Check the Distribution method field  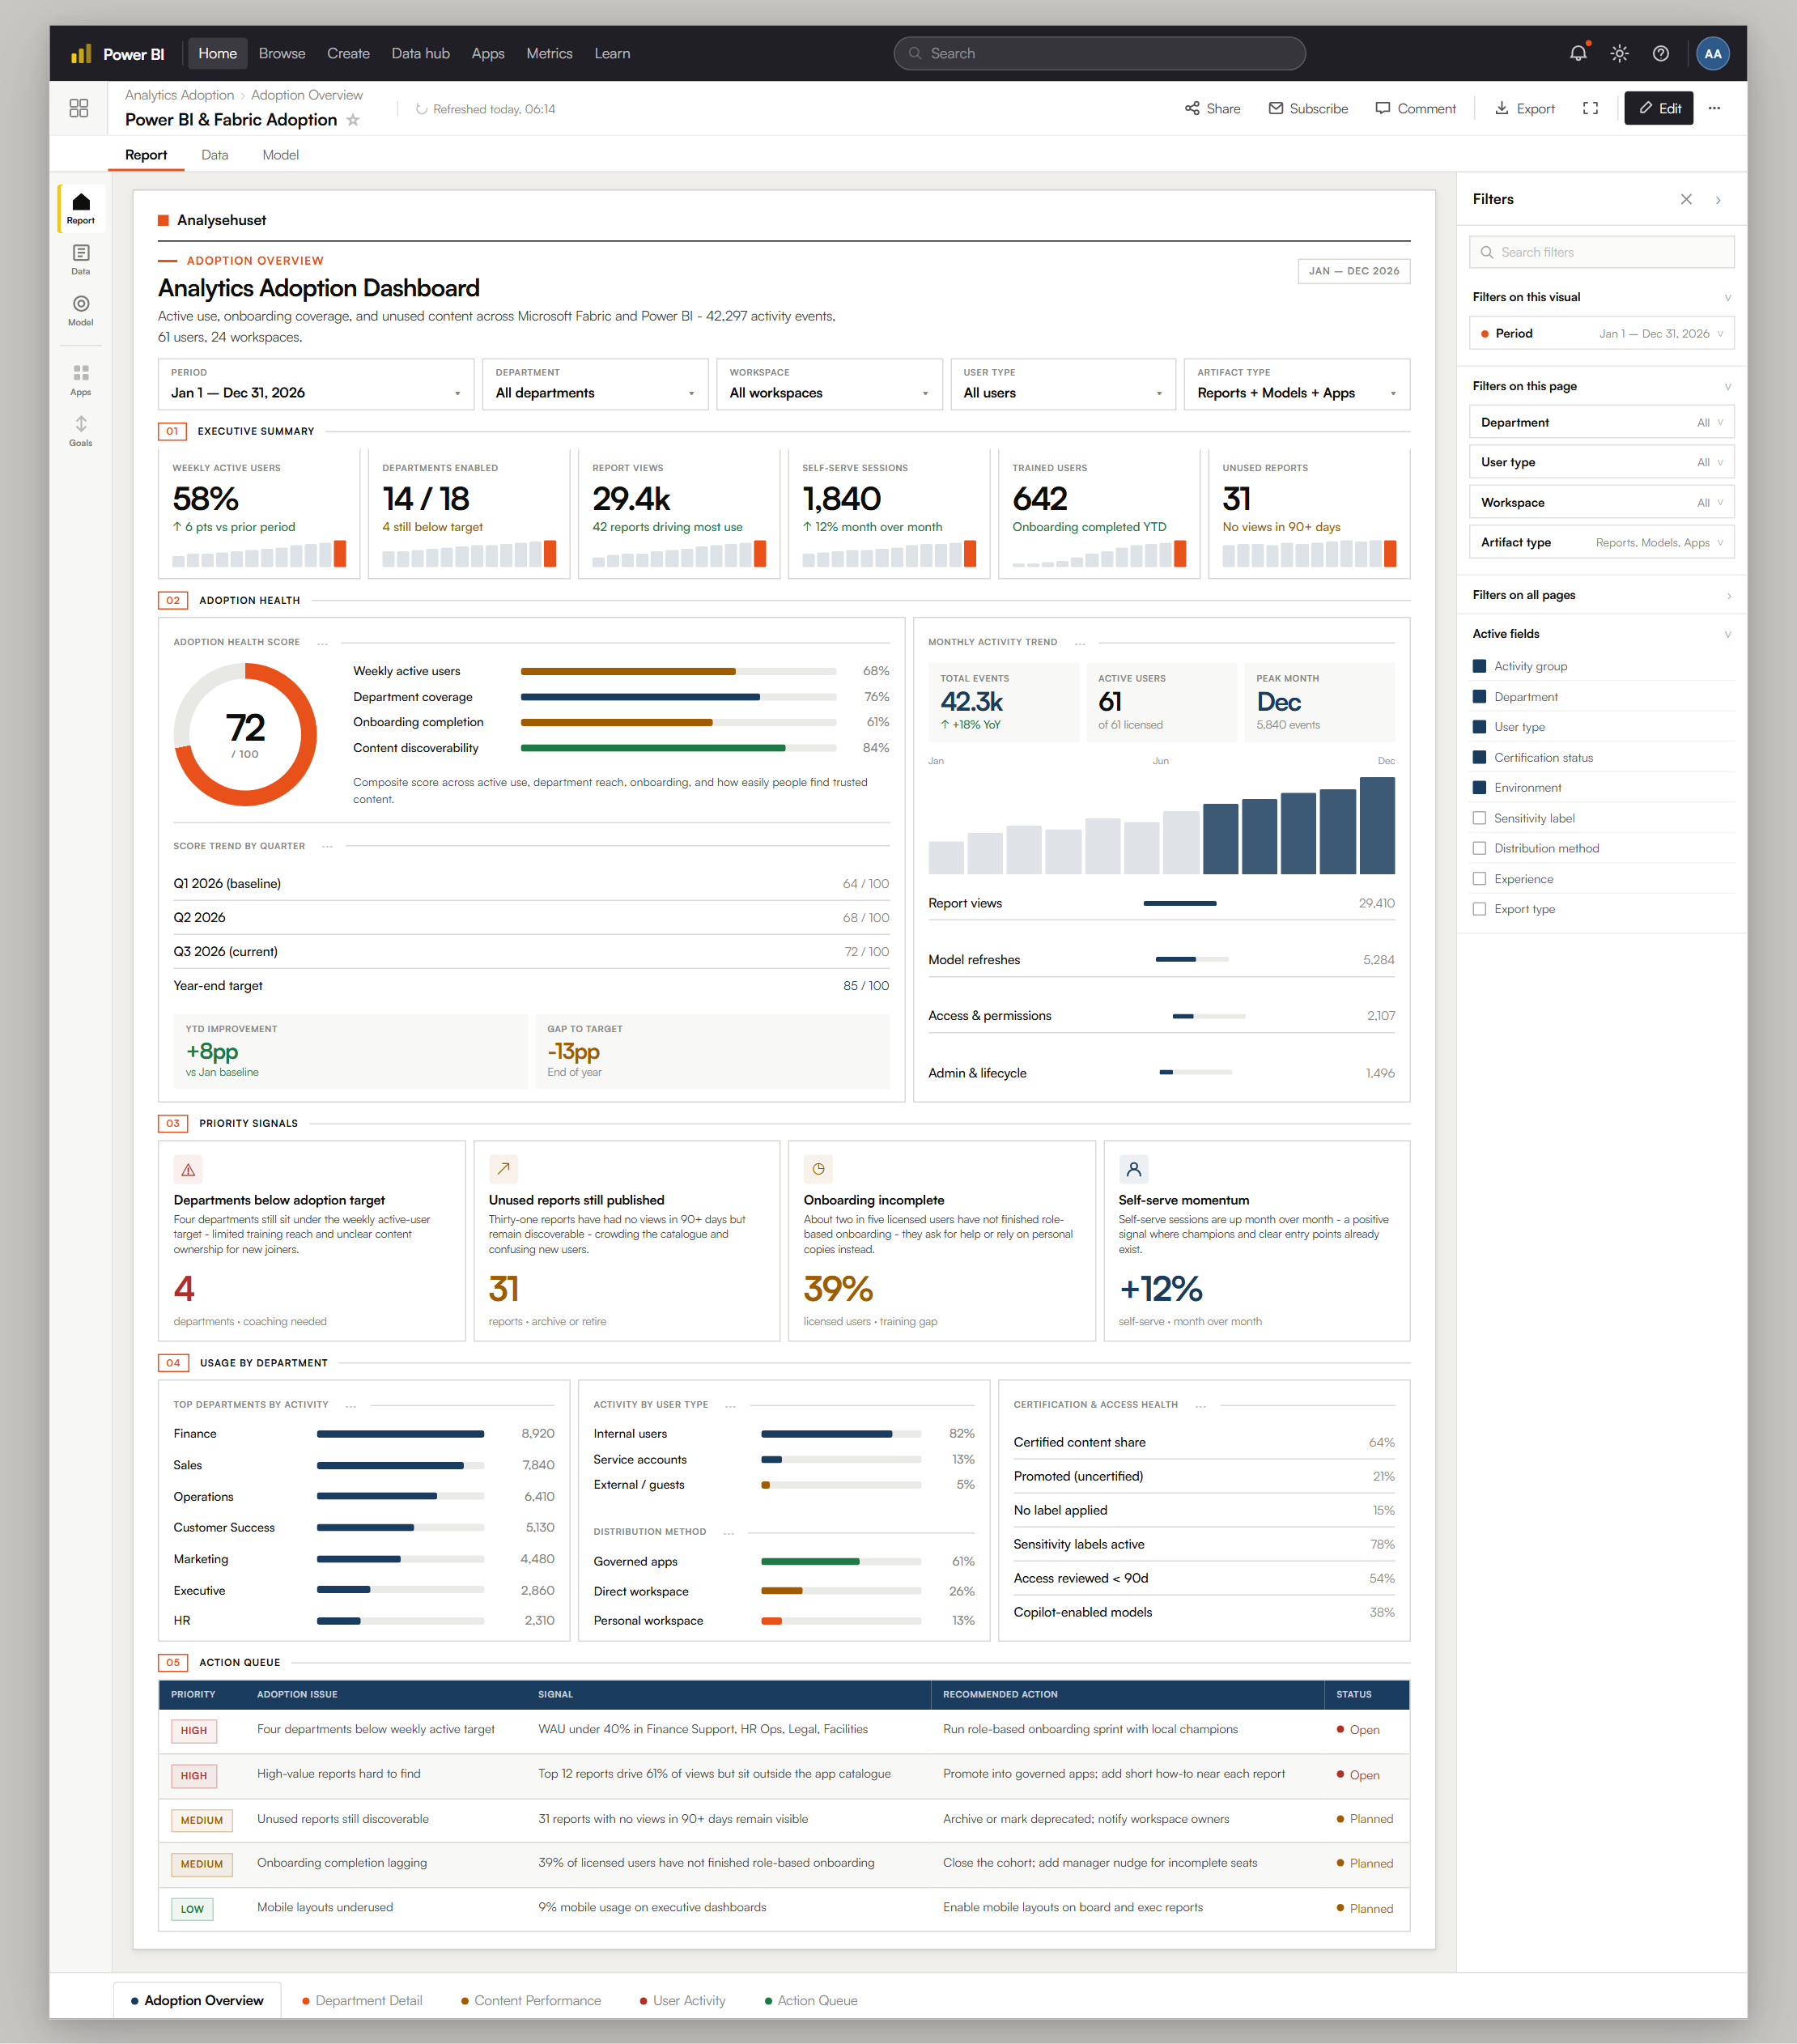1479,849
